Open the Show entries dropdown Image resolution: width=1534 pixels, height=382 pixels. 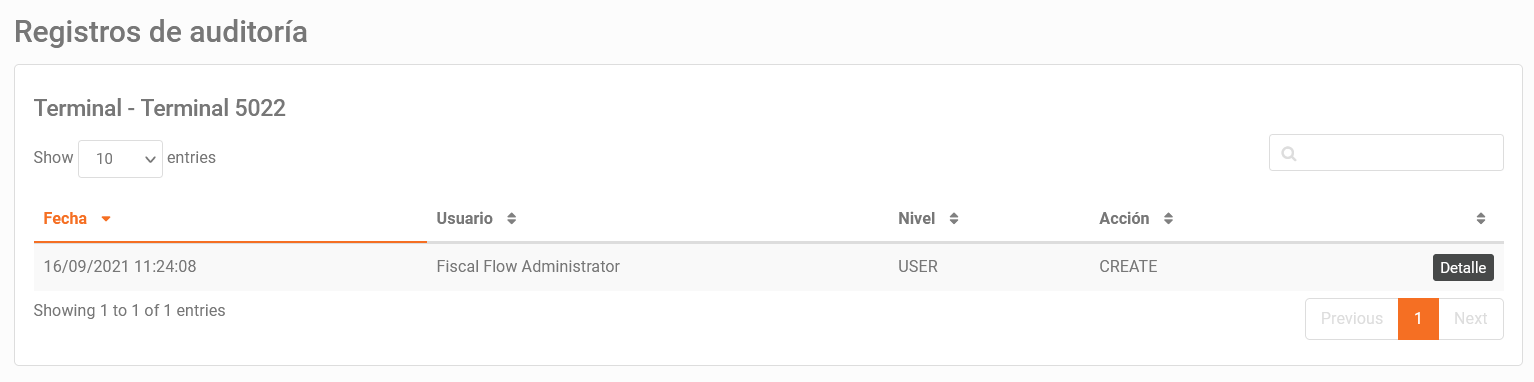tap(120, 158)
